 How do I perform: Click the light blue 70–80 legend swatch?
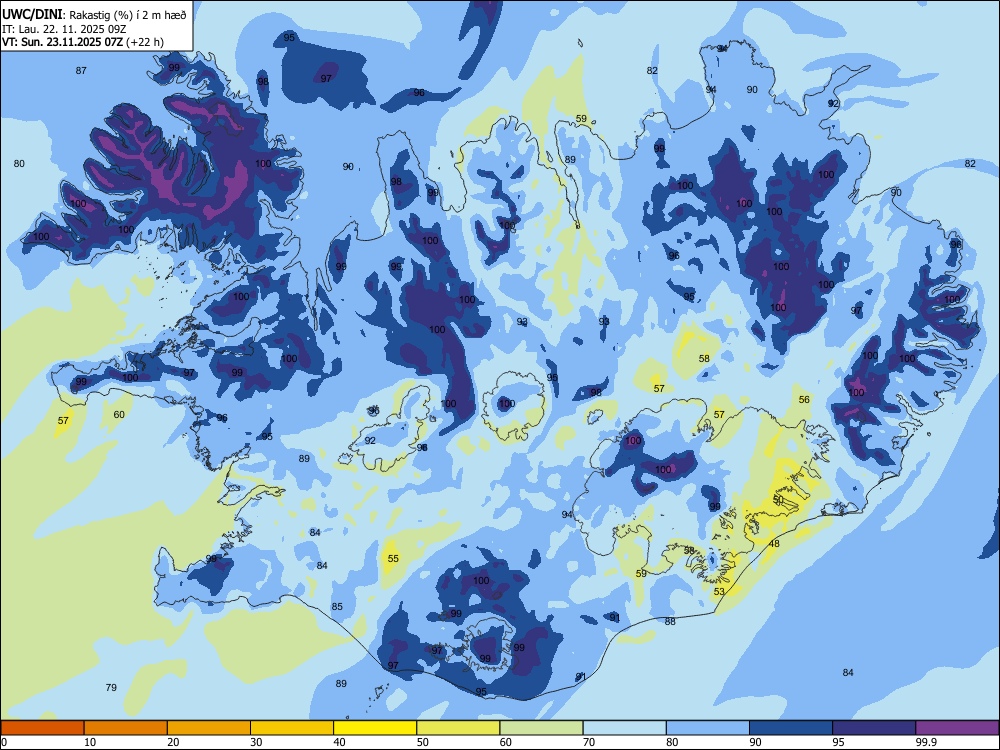pyautogui.click(x=625, y=728)
